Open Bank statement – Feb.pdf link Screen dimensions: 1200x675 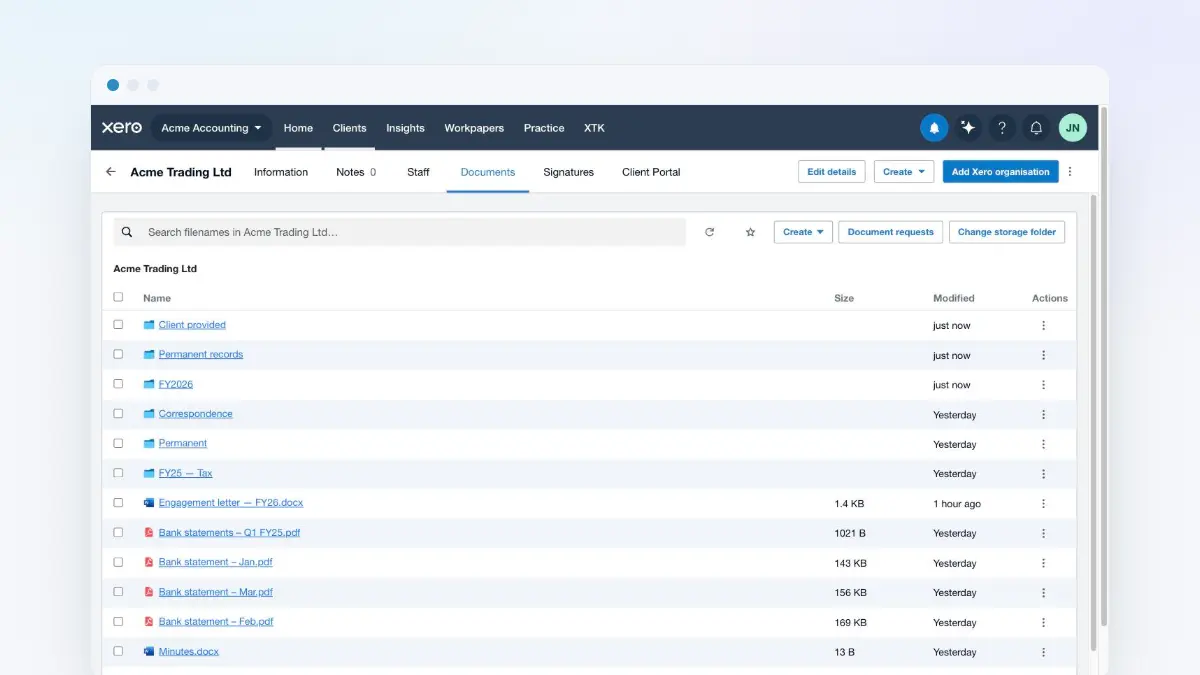tap(216, 621)
